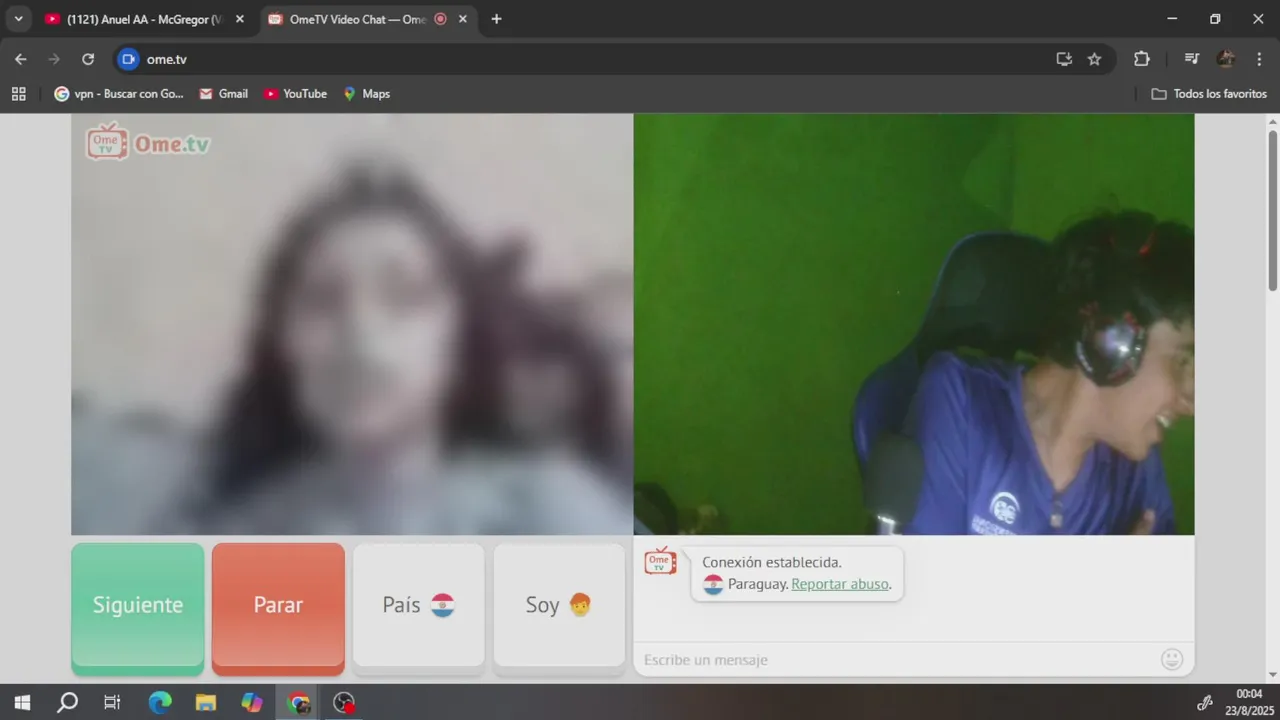Open the Chrome profile avatar

coord(1225,59)
